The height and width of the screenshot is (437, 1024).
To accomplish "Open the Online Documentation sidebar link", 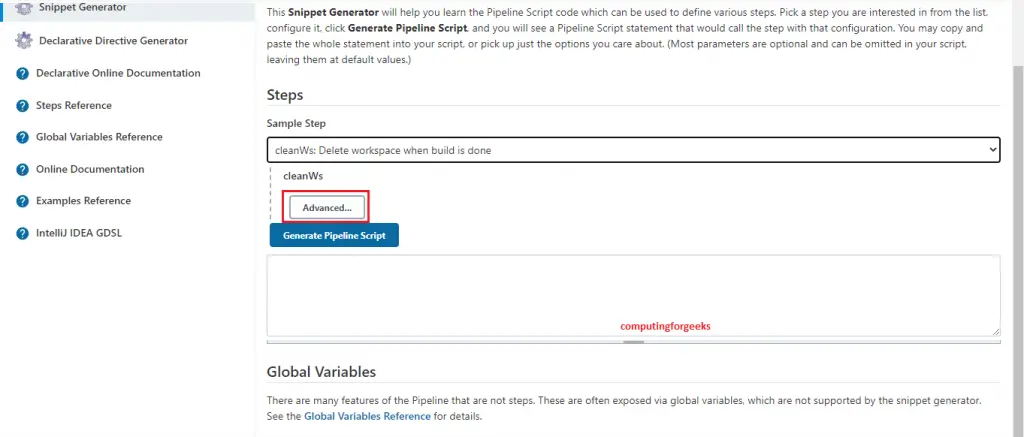I will (x=90, y=169).
